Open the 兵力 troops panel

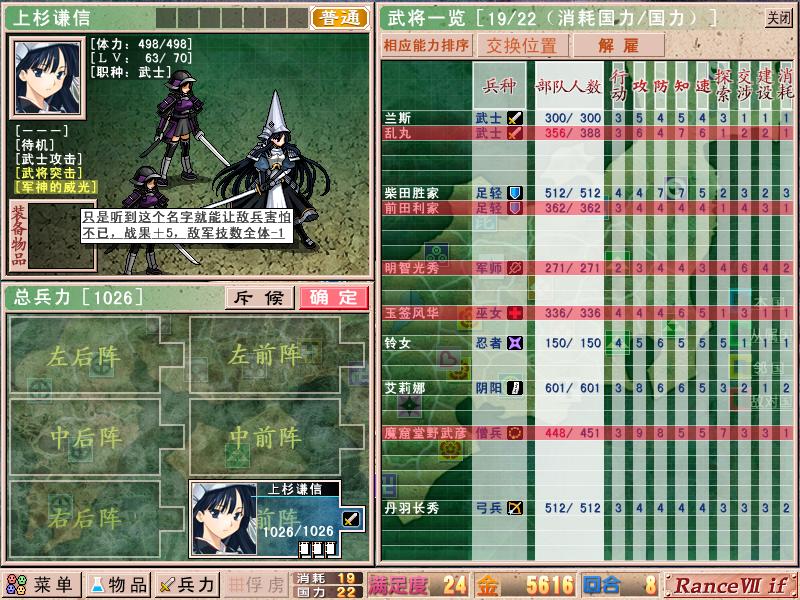click(187, 585)
